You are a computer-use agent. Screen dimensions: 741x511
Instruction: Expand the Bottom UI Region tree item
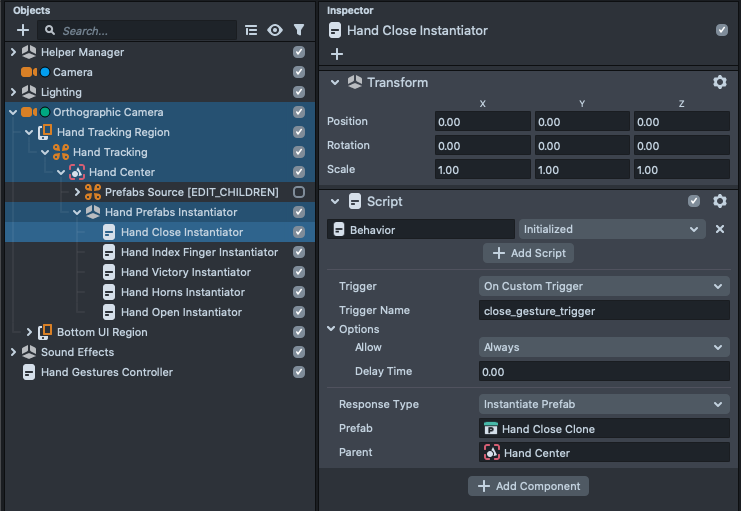[29, 332]
